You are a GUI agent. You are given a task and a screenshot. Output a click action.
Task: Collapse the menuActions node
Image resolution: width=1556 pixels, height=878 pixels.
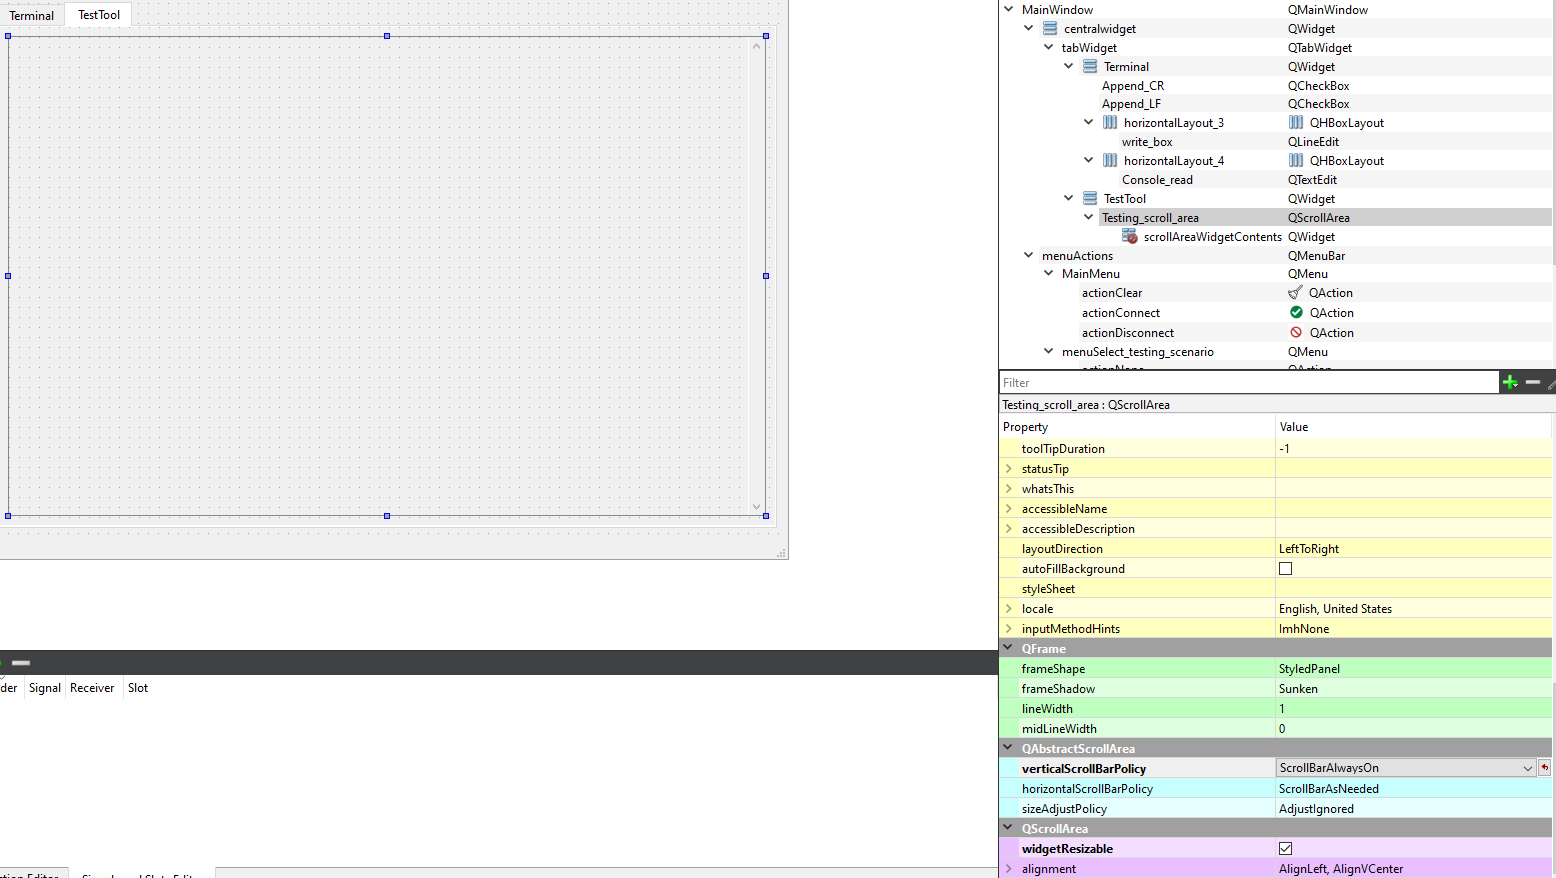click(x=1029, y=255)
